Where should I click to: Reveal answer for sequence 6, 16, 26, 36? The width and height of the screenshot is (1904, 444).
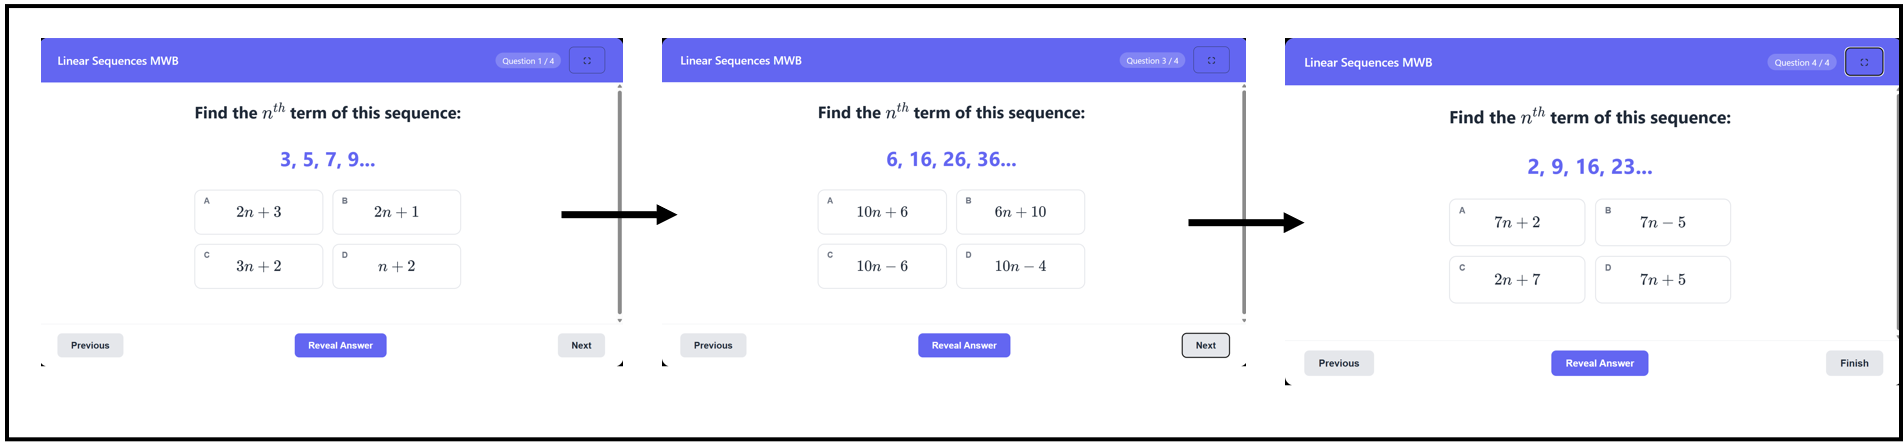coord(964,345)
